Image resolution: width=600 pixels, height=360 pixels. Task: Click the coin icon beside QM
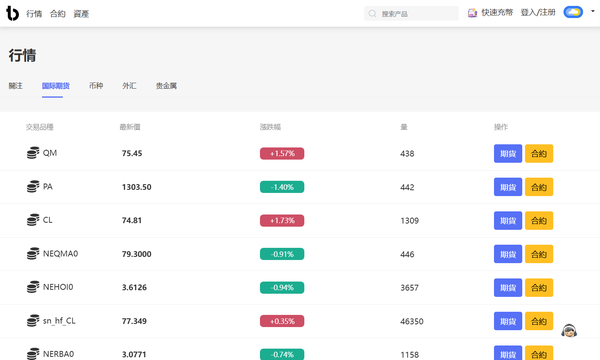pyautogui.click(x=33, y=153)
